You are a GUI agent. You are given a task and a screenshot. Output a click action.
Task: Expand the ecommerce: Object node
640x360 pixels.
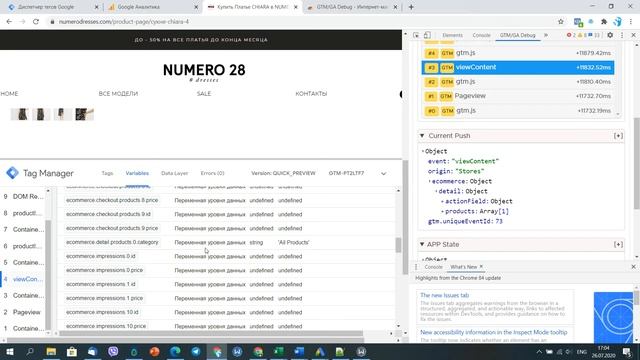(x=461, y=181)
